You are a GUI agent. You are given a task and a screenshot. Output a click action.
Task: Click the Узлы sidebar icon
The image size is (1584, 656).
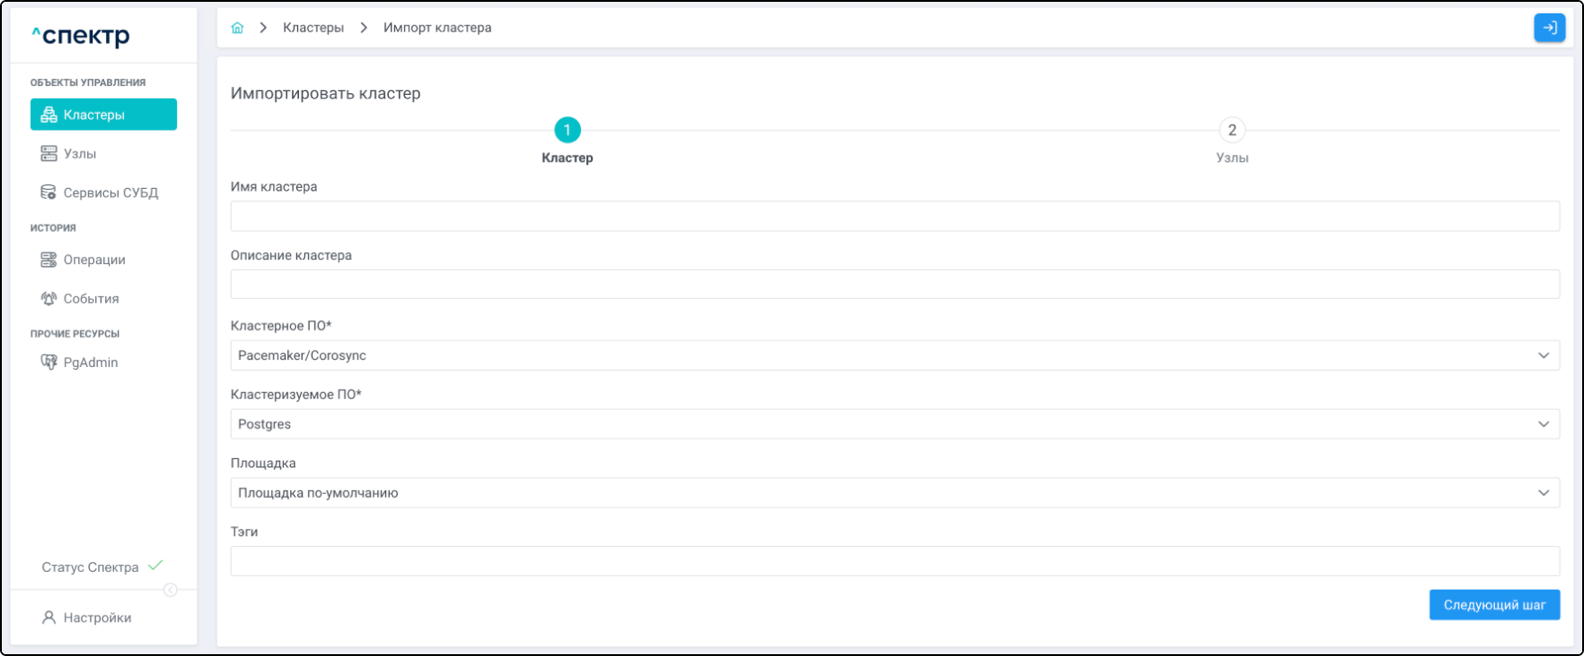pos(48,154)
